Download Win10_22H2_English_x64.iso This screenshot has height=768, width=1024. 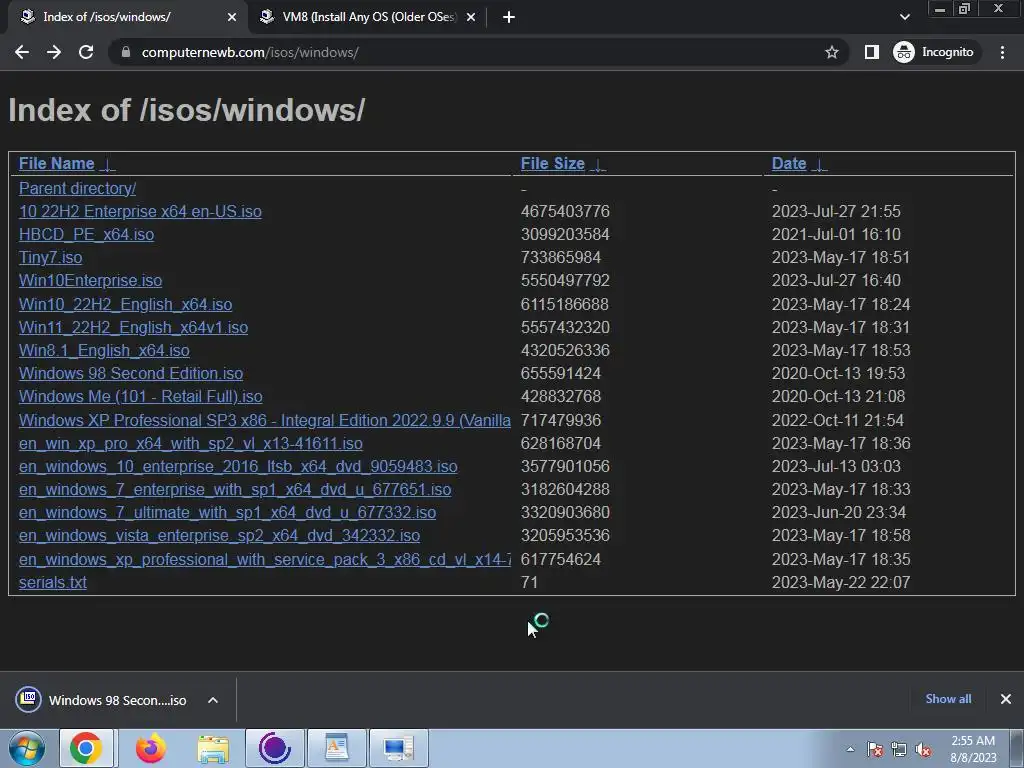[x=125, y=304]
